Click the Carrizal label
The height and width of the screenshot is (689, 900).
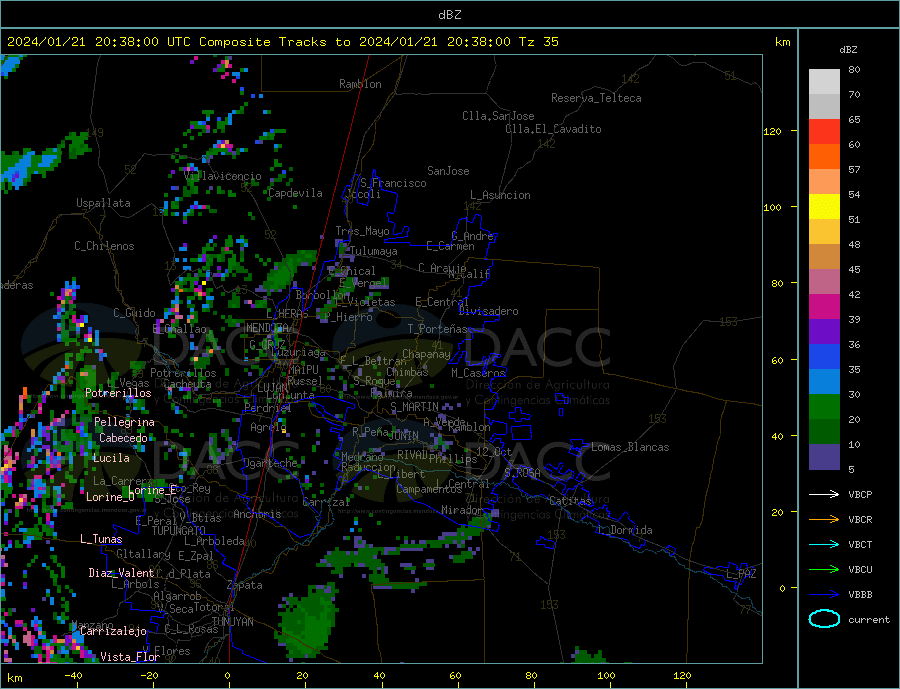coord(326,502)
